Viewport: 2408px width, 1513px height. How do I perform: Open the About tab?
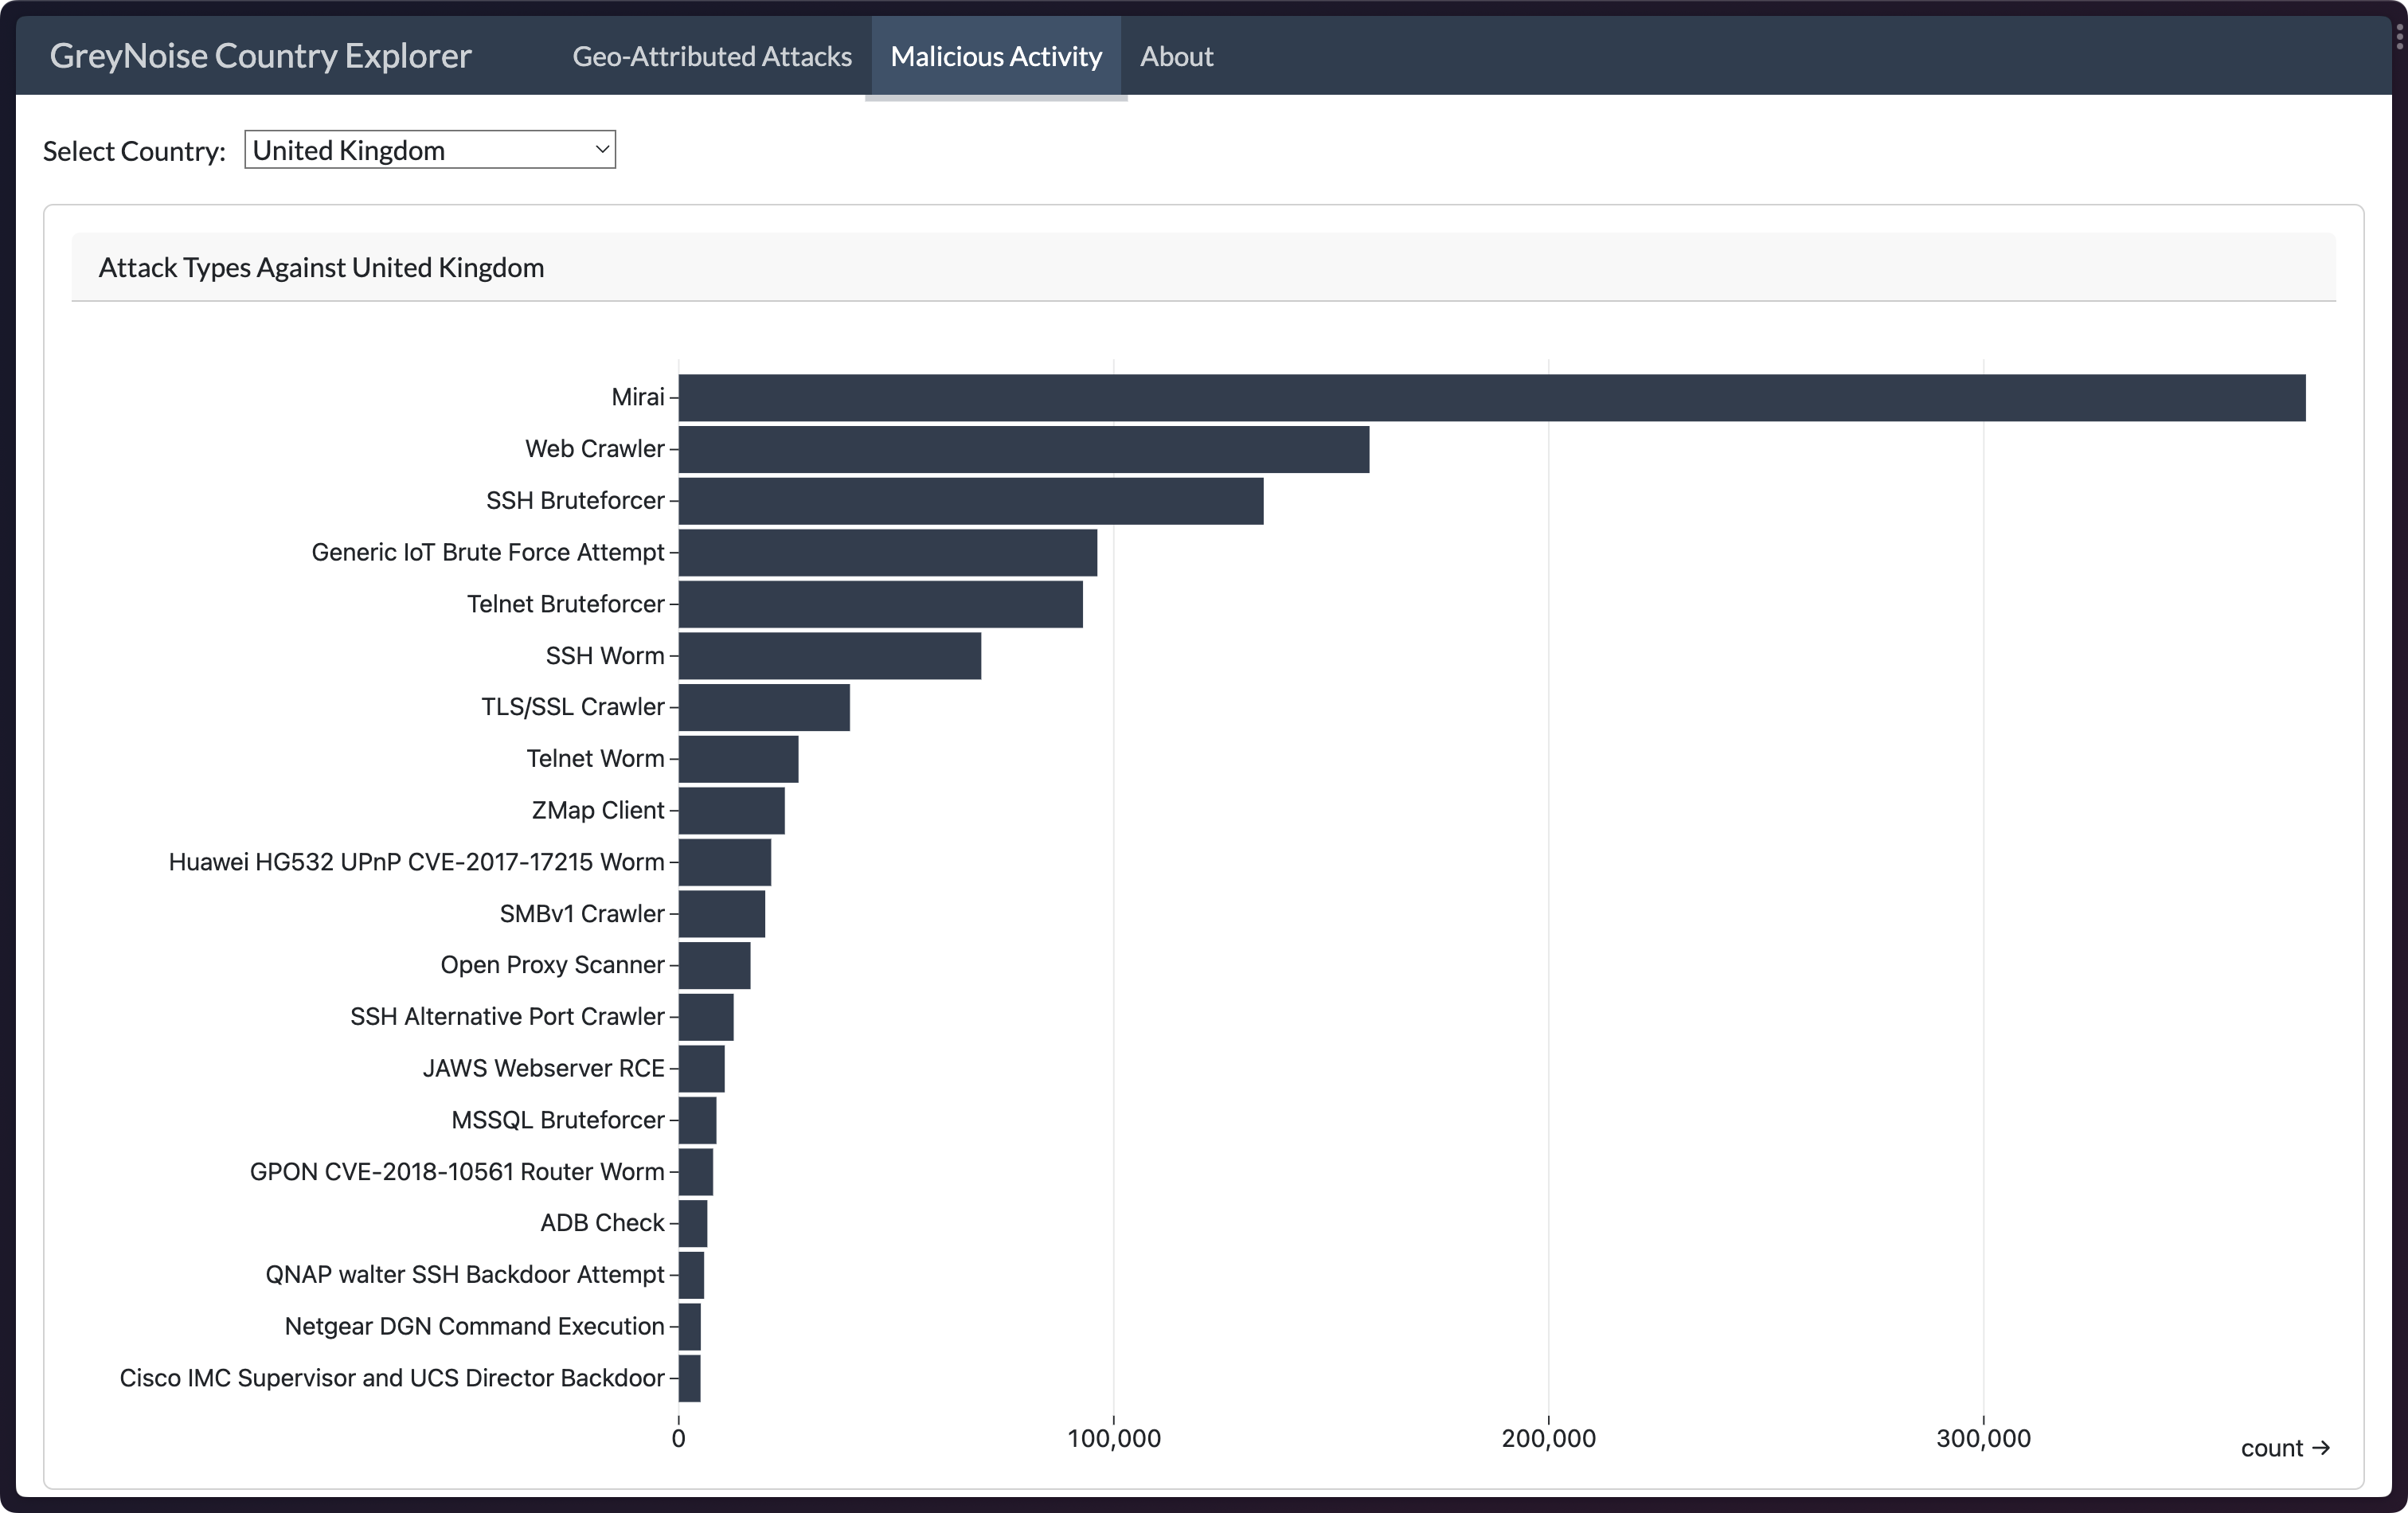1176,57
